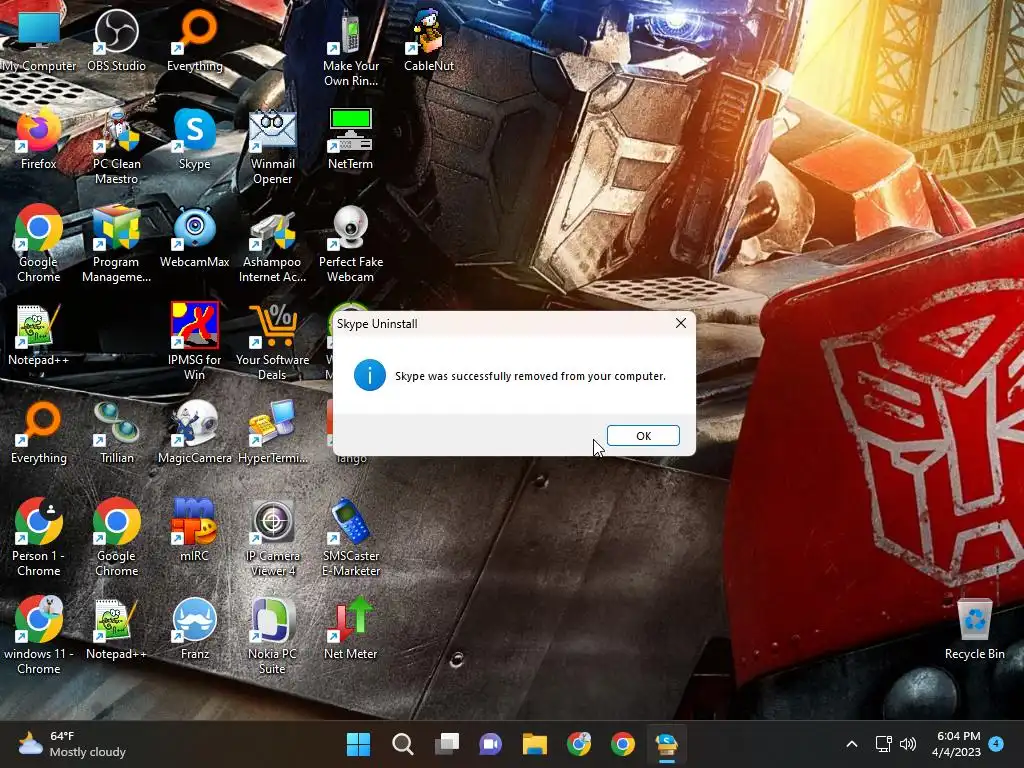Close the Skype Uninstall dialog
This screenshot has width=1024, height=768.
coord(680,323)
